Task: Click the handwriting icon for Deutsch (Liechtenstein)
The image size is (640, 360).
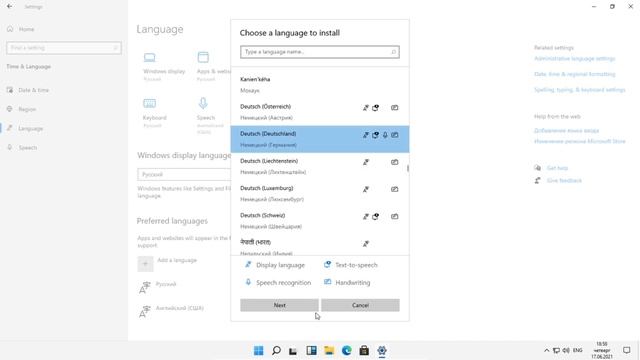Action: coord(394,162)
